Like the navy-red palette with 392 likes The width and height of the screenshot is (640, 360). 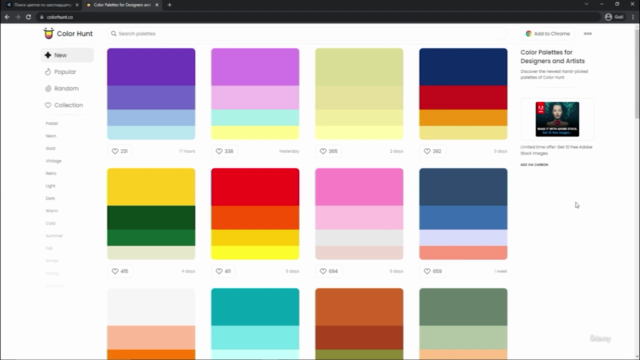pyautogui.click(x=432, y=151)
